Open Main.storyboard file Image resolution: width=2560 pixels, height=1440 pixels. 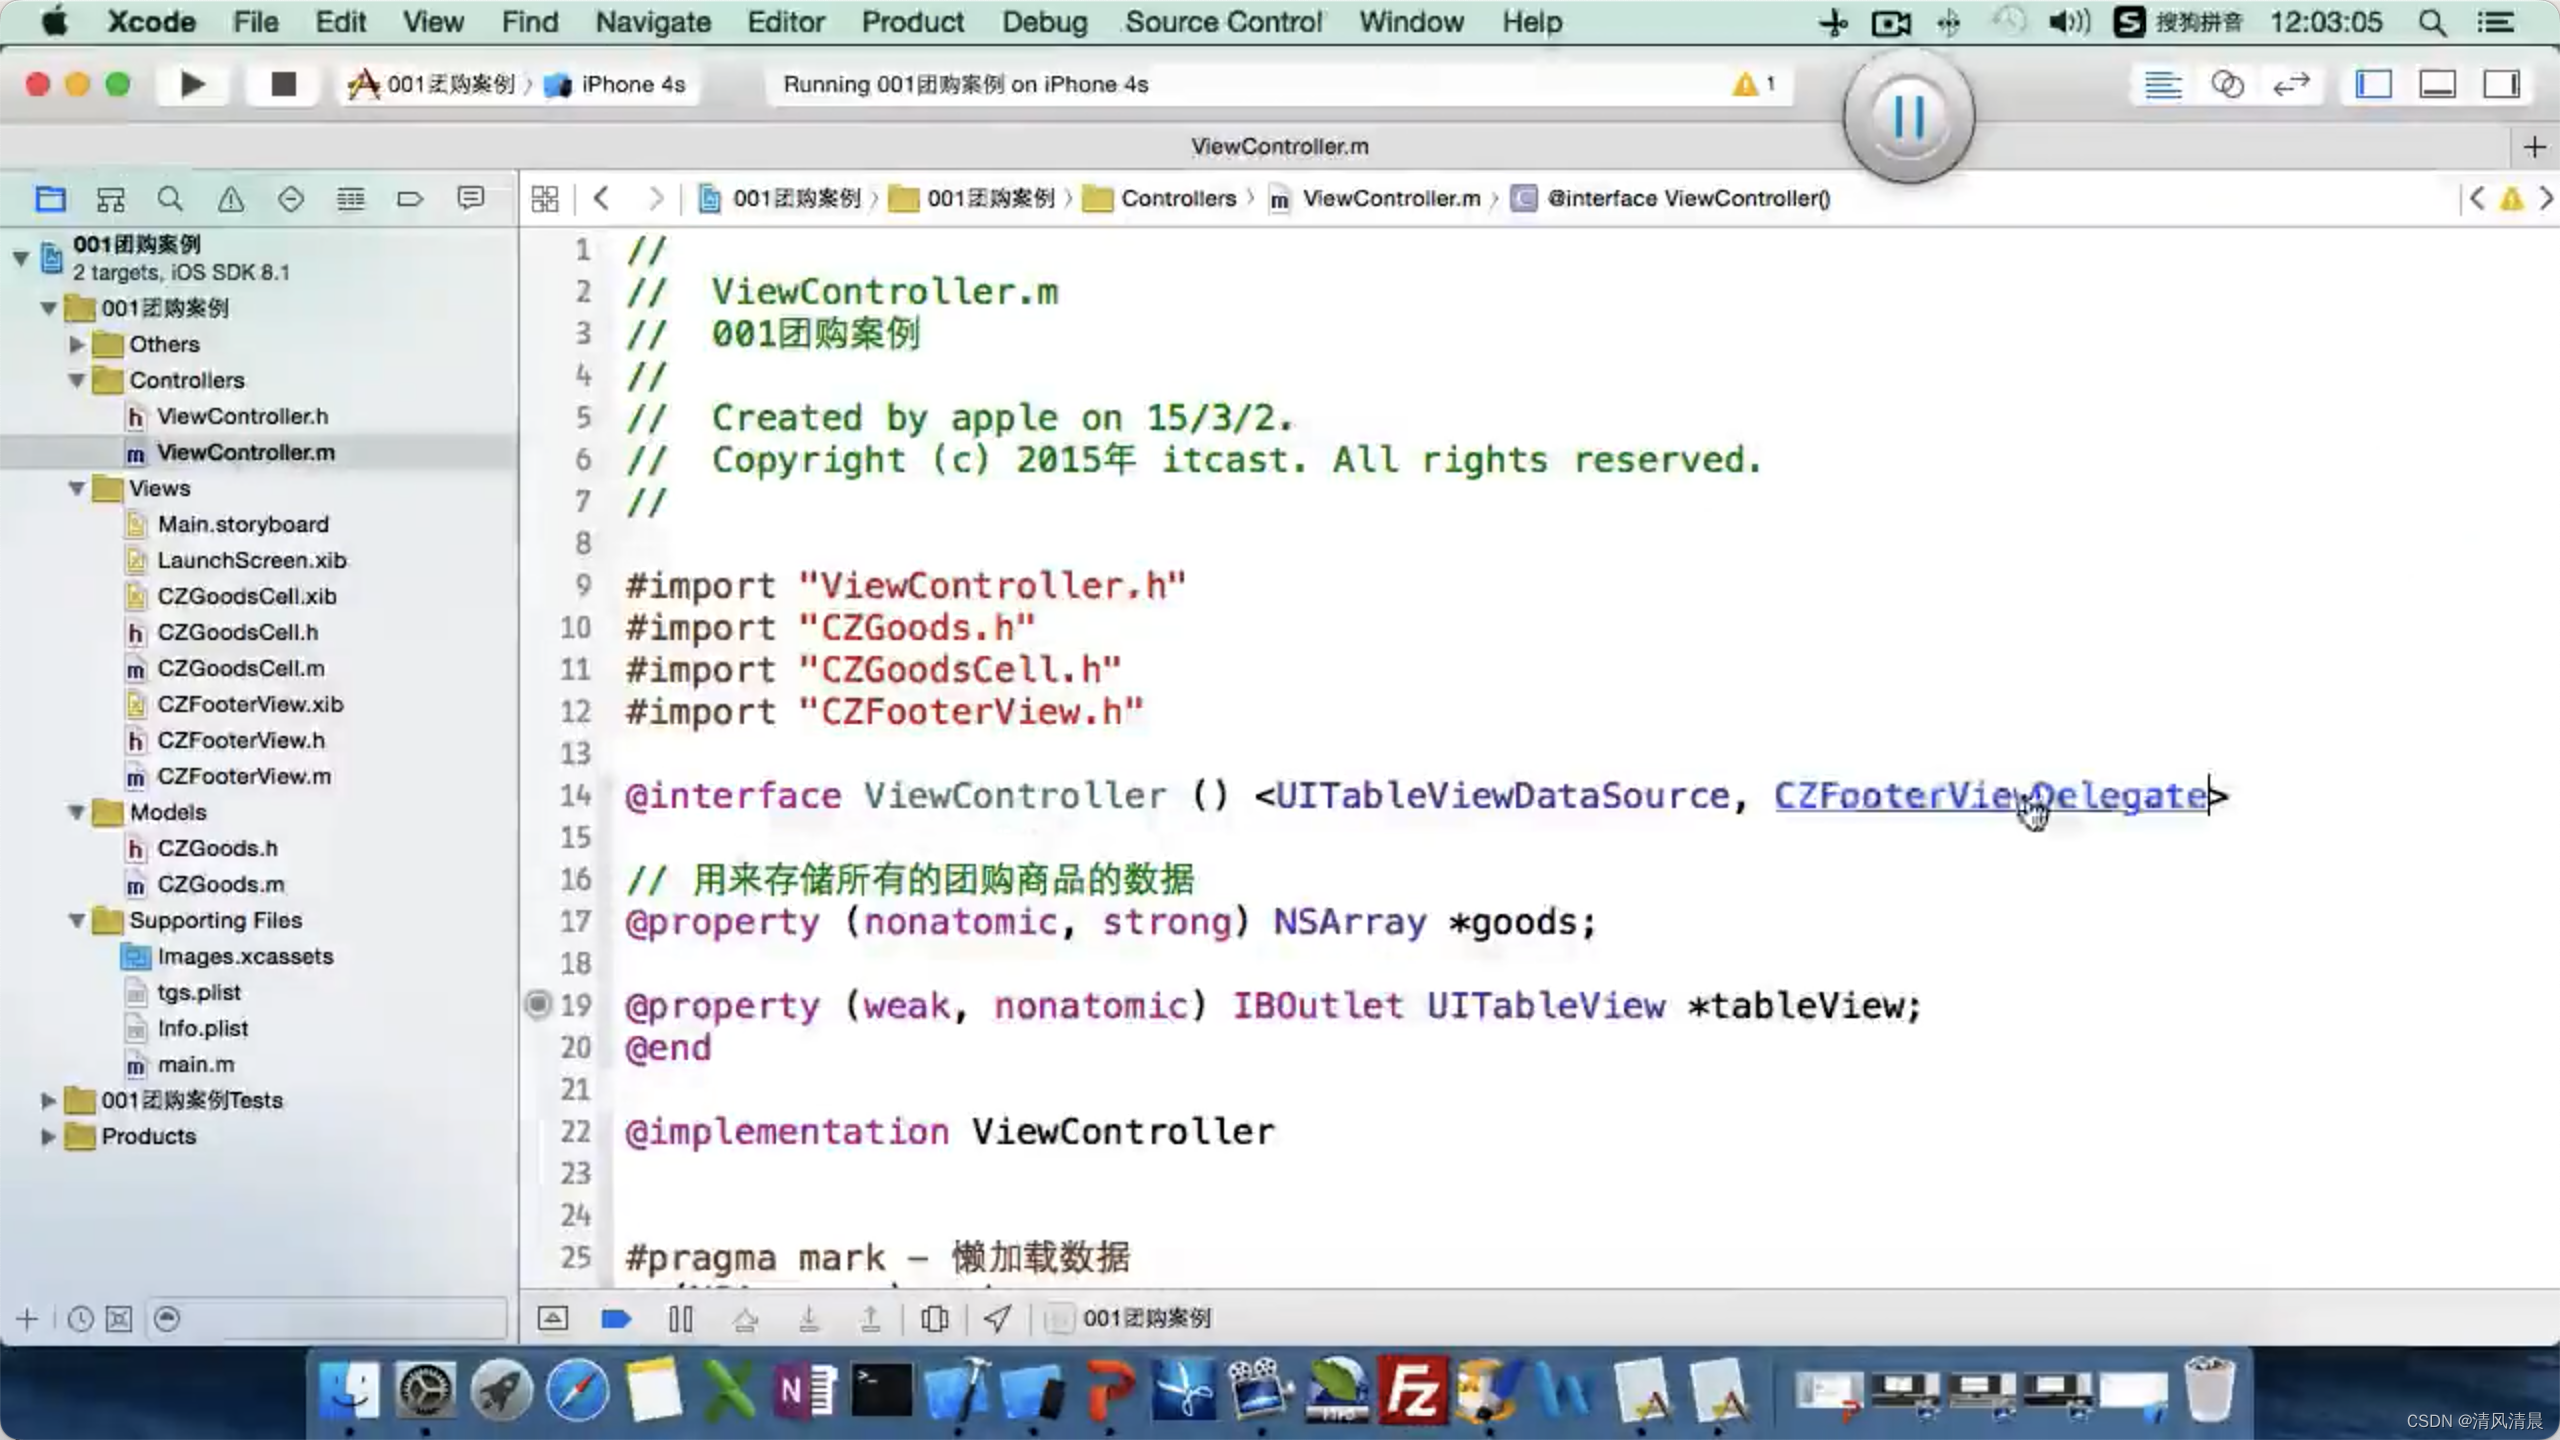click(242, 524)
